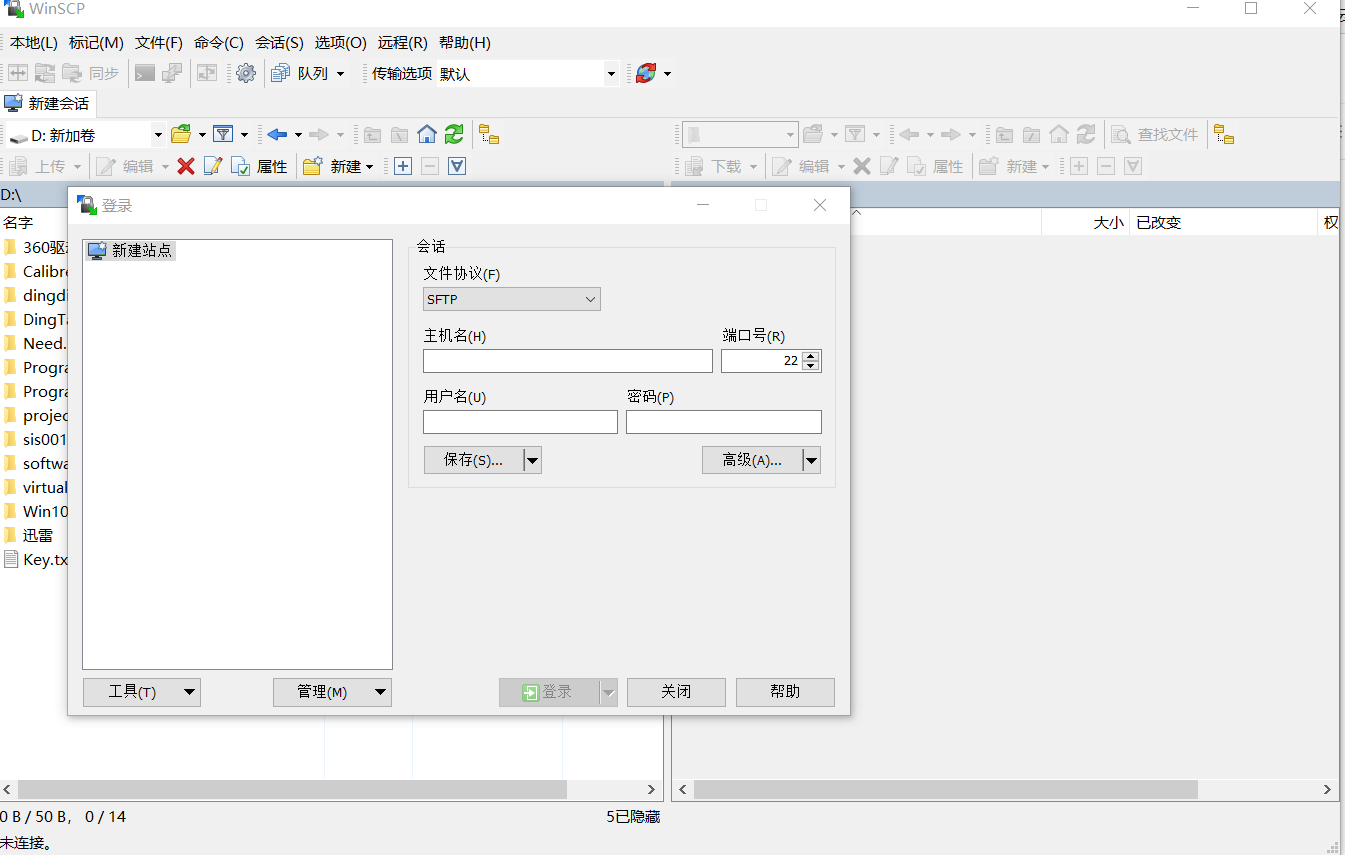Open the 本地 menu
The height and width of the screenshot is (855, 1345).
coord(34,42)
